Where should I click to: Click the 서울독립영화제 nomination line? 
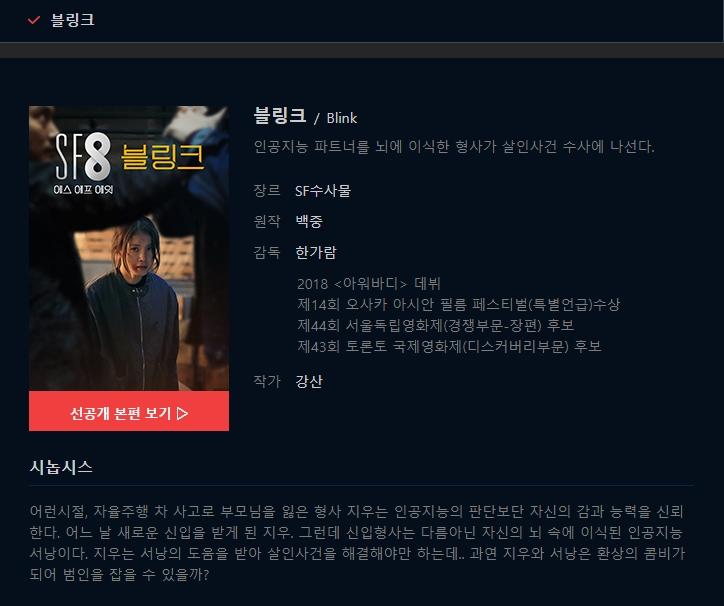pos(435,325)
